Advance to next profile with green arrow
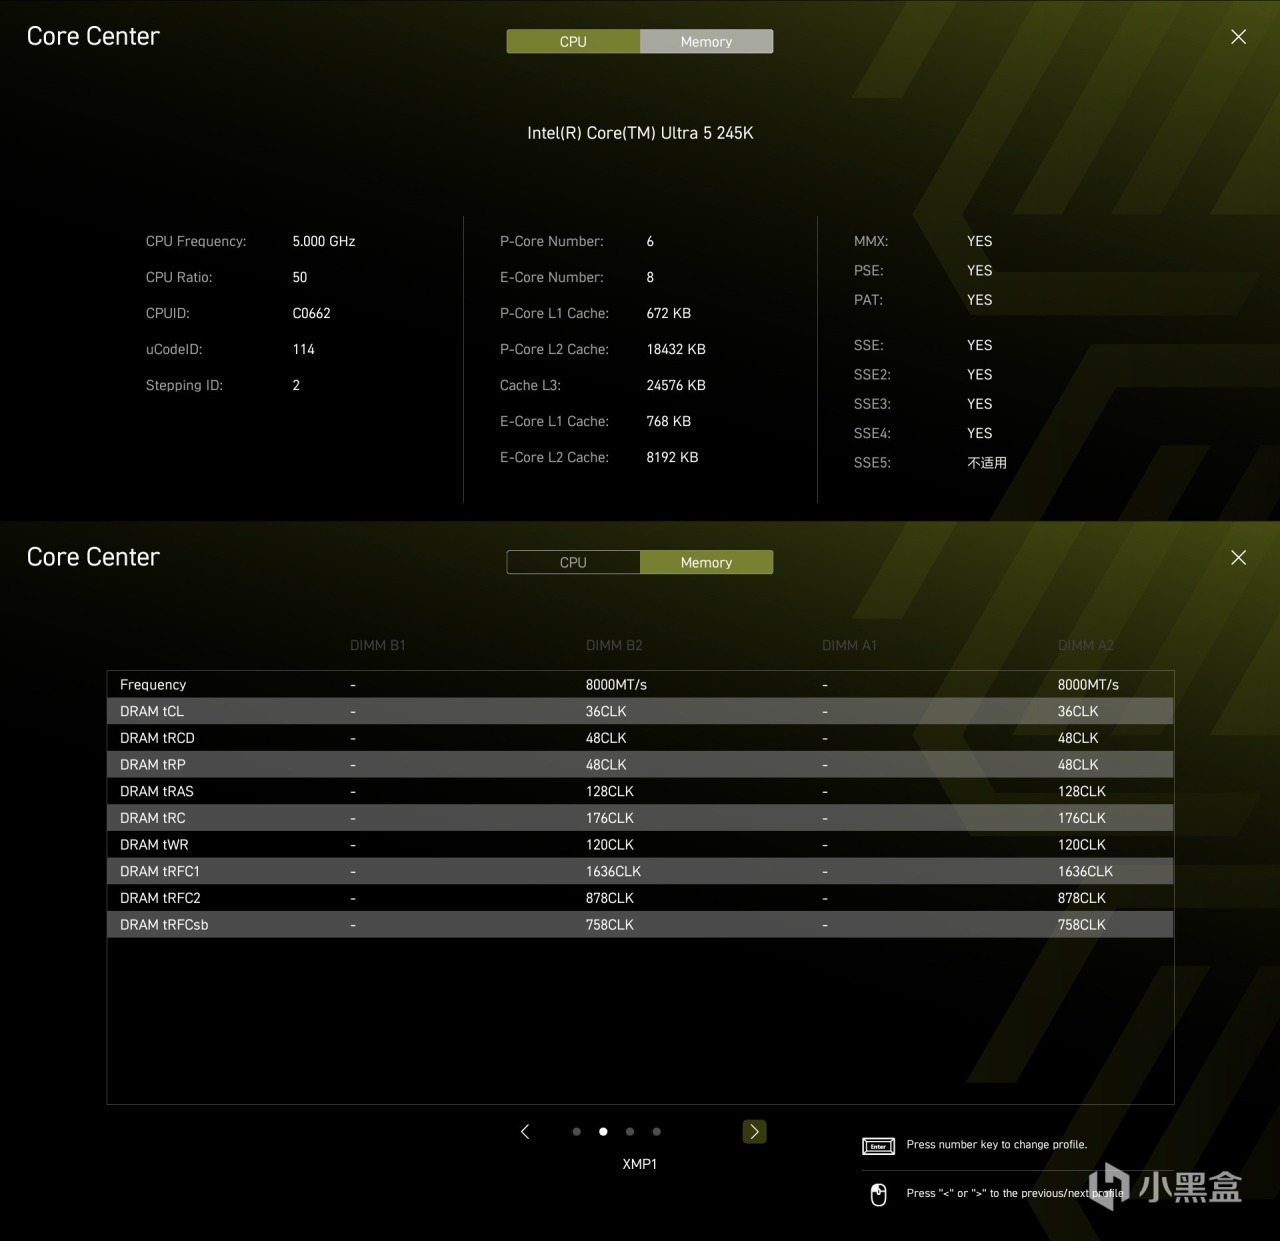 (754, 1131)
